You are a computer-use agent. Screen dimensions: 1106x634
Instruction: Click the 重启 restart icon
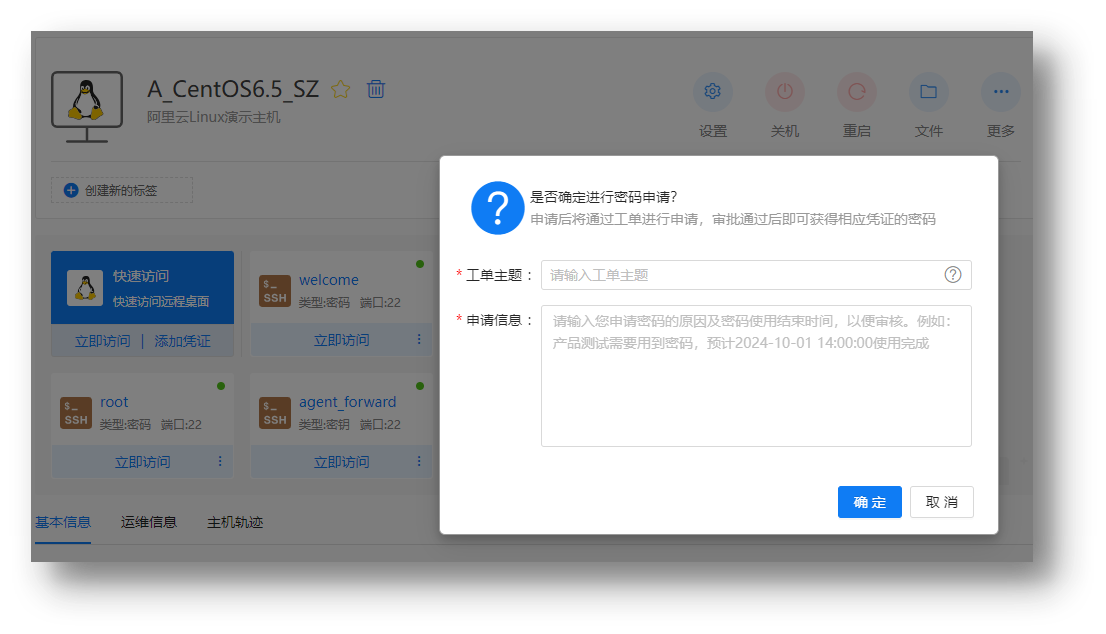(857, 92)
